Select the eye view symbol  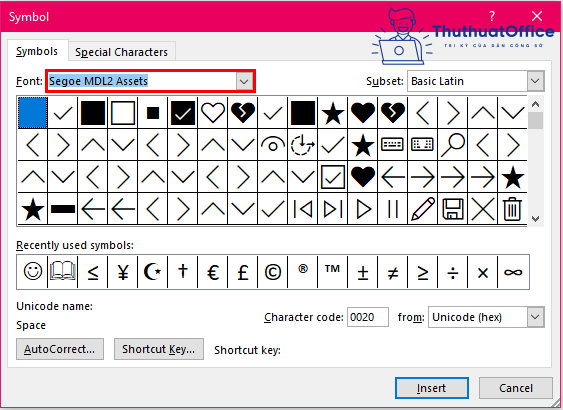click(x=273, y=145)
